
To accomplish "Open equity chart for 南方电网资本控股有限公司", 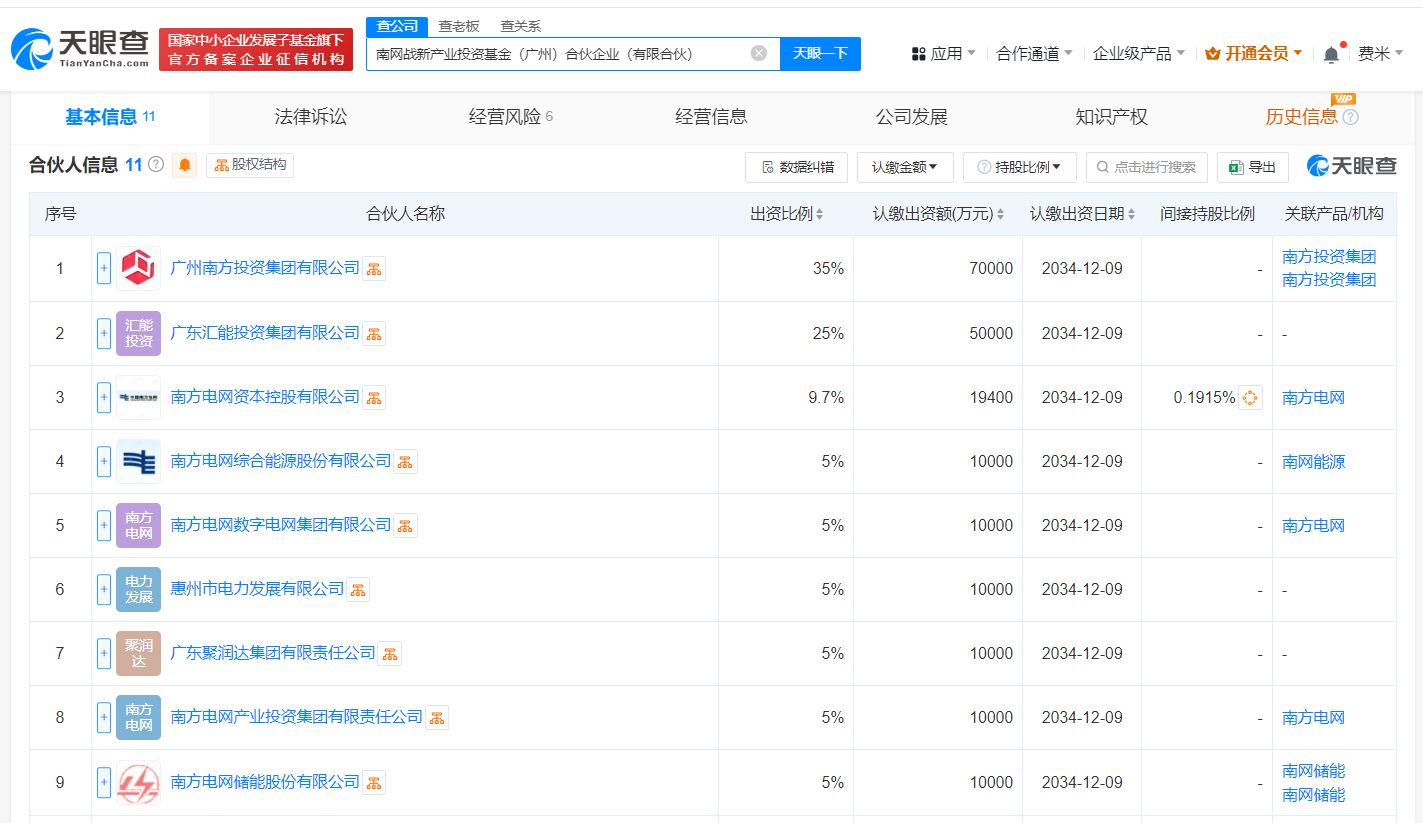I will point(374,397).
